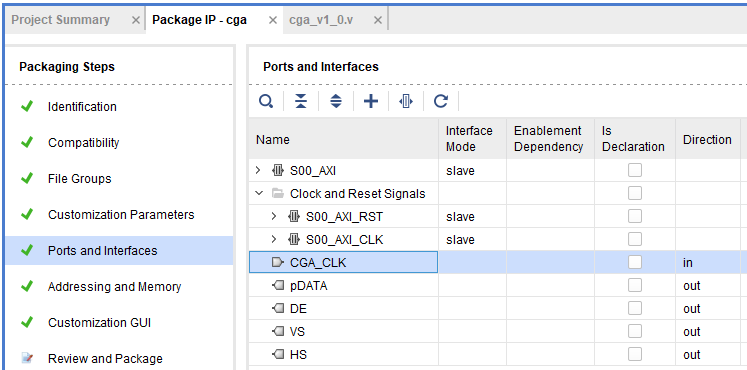Click the search magnifier icon in toolbar

click(266, 101)
